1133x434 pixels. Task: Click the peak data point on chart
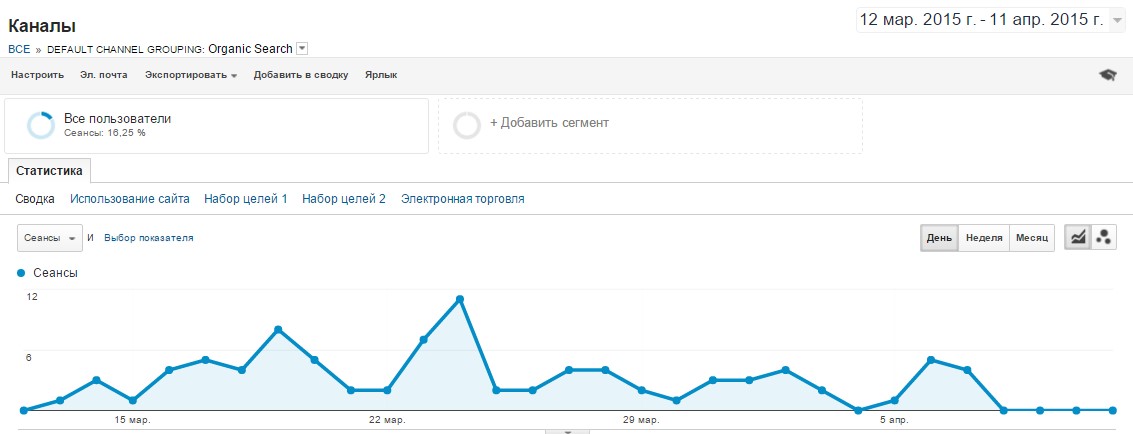460,299
